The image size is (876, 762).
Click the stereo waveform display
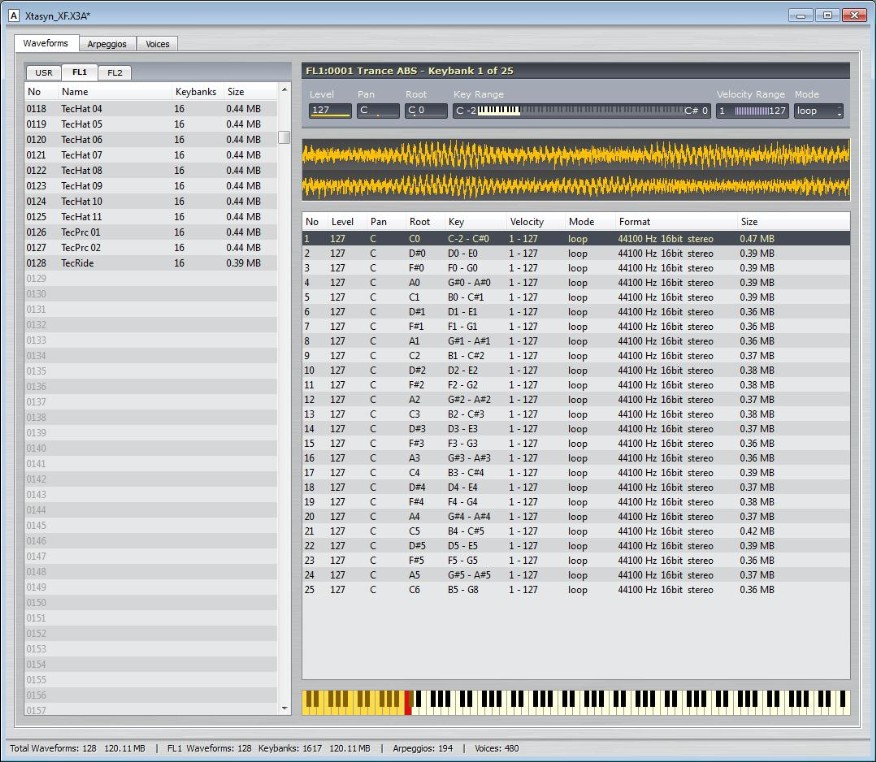point(576,170)
